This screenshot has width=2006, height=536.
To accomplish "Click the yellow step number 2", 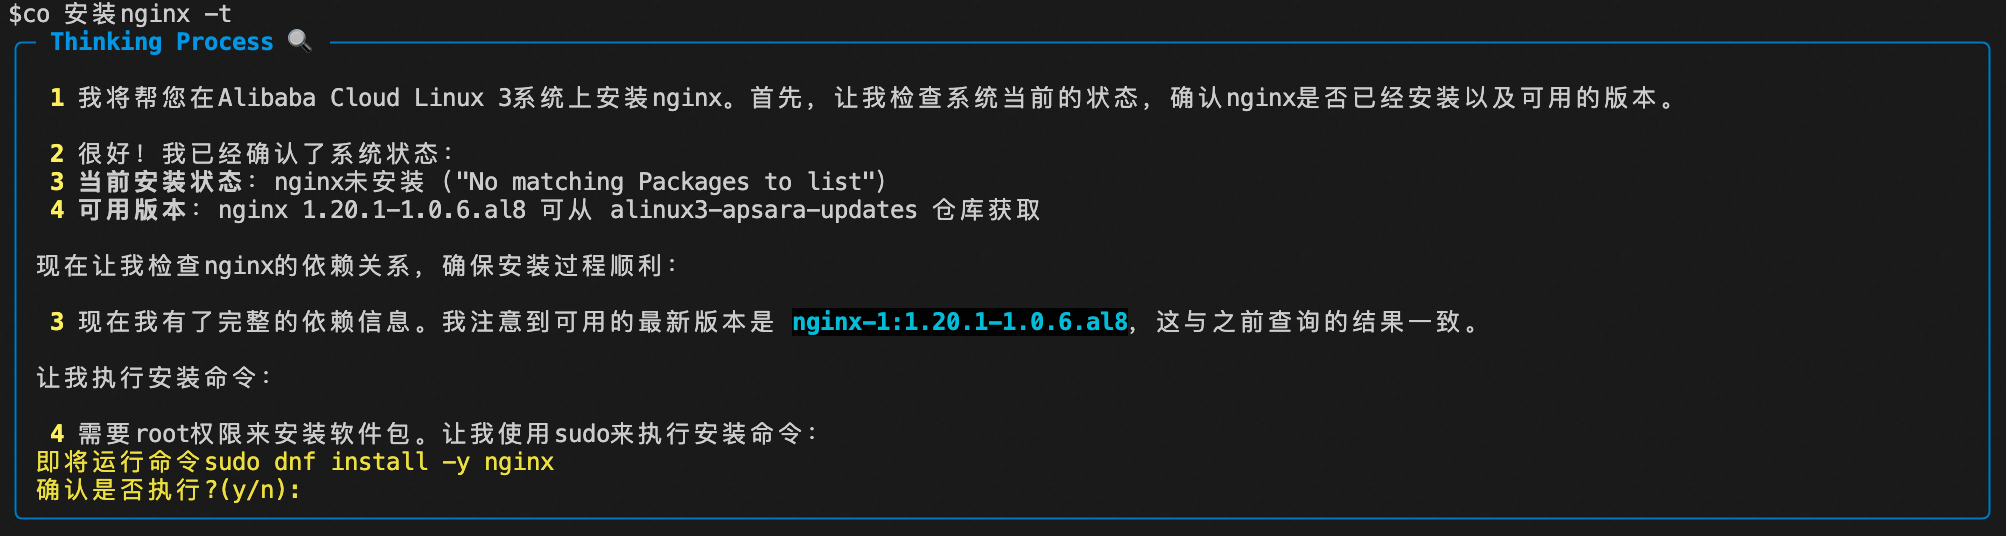I will tap(57, 154).
